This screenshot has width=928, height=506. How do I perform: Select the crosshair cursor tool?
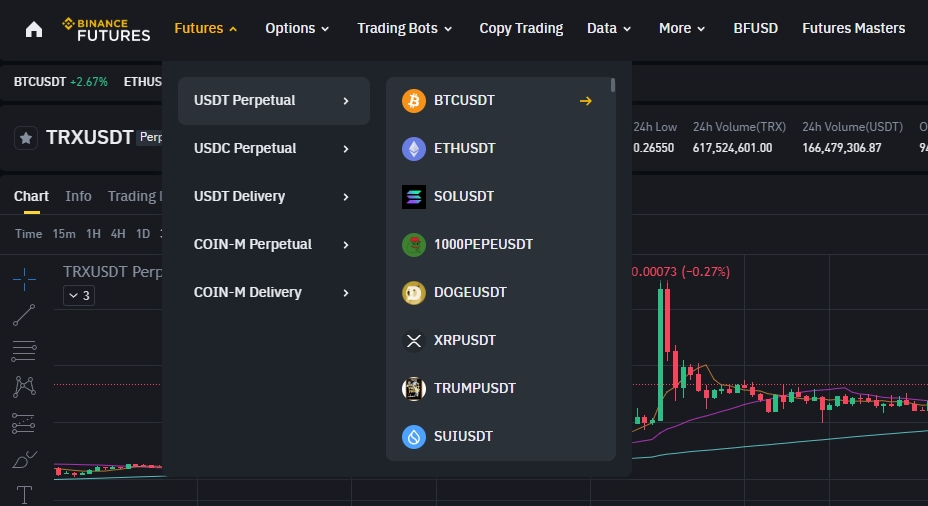click(24, 279)
